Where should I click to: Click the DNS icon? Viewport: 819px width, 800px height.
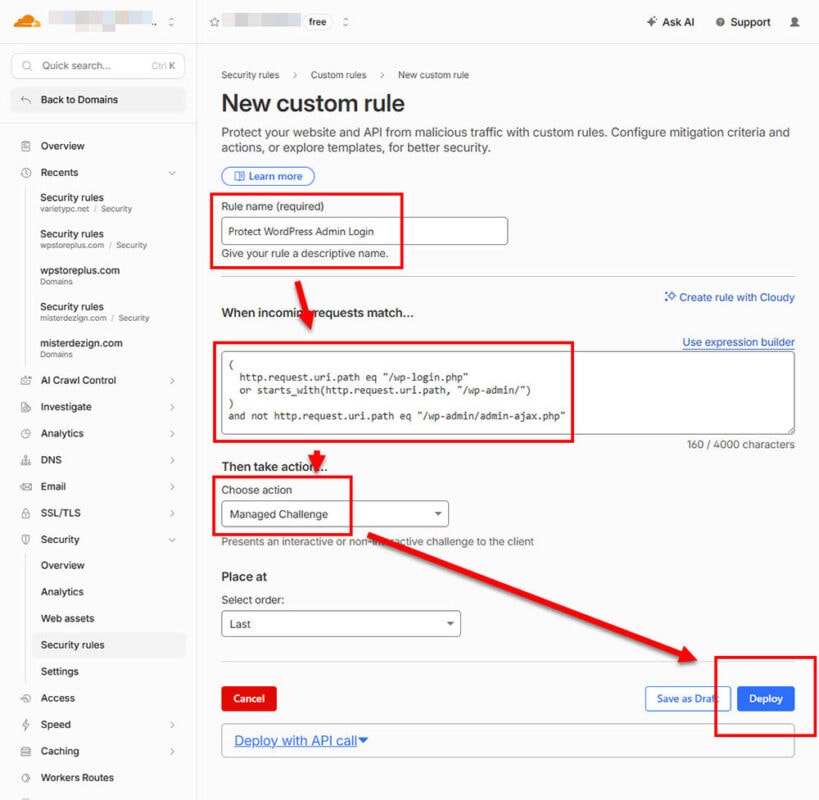coord(26,461)
